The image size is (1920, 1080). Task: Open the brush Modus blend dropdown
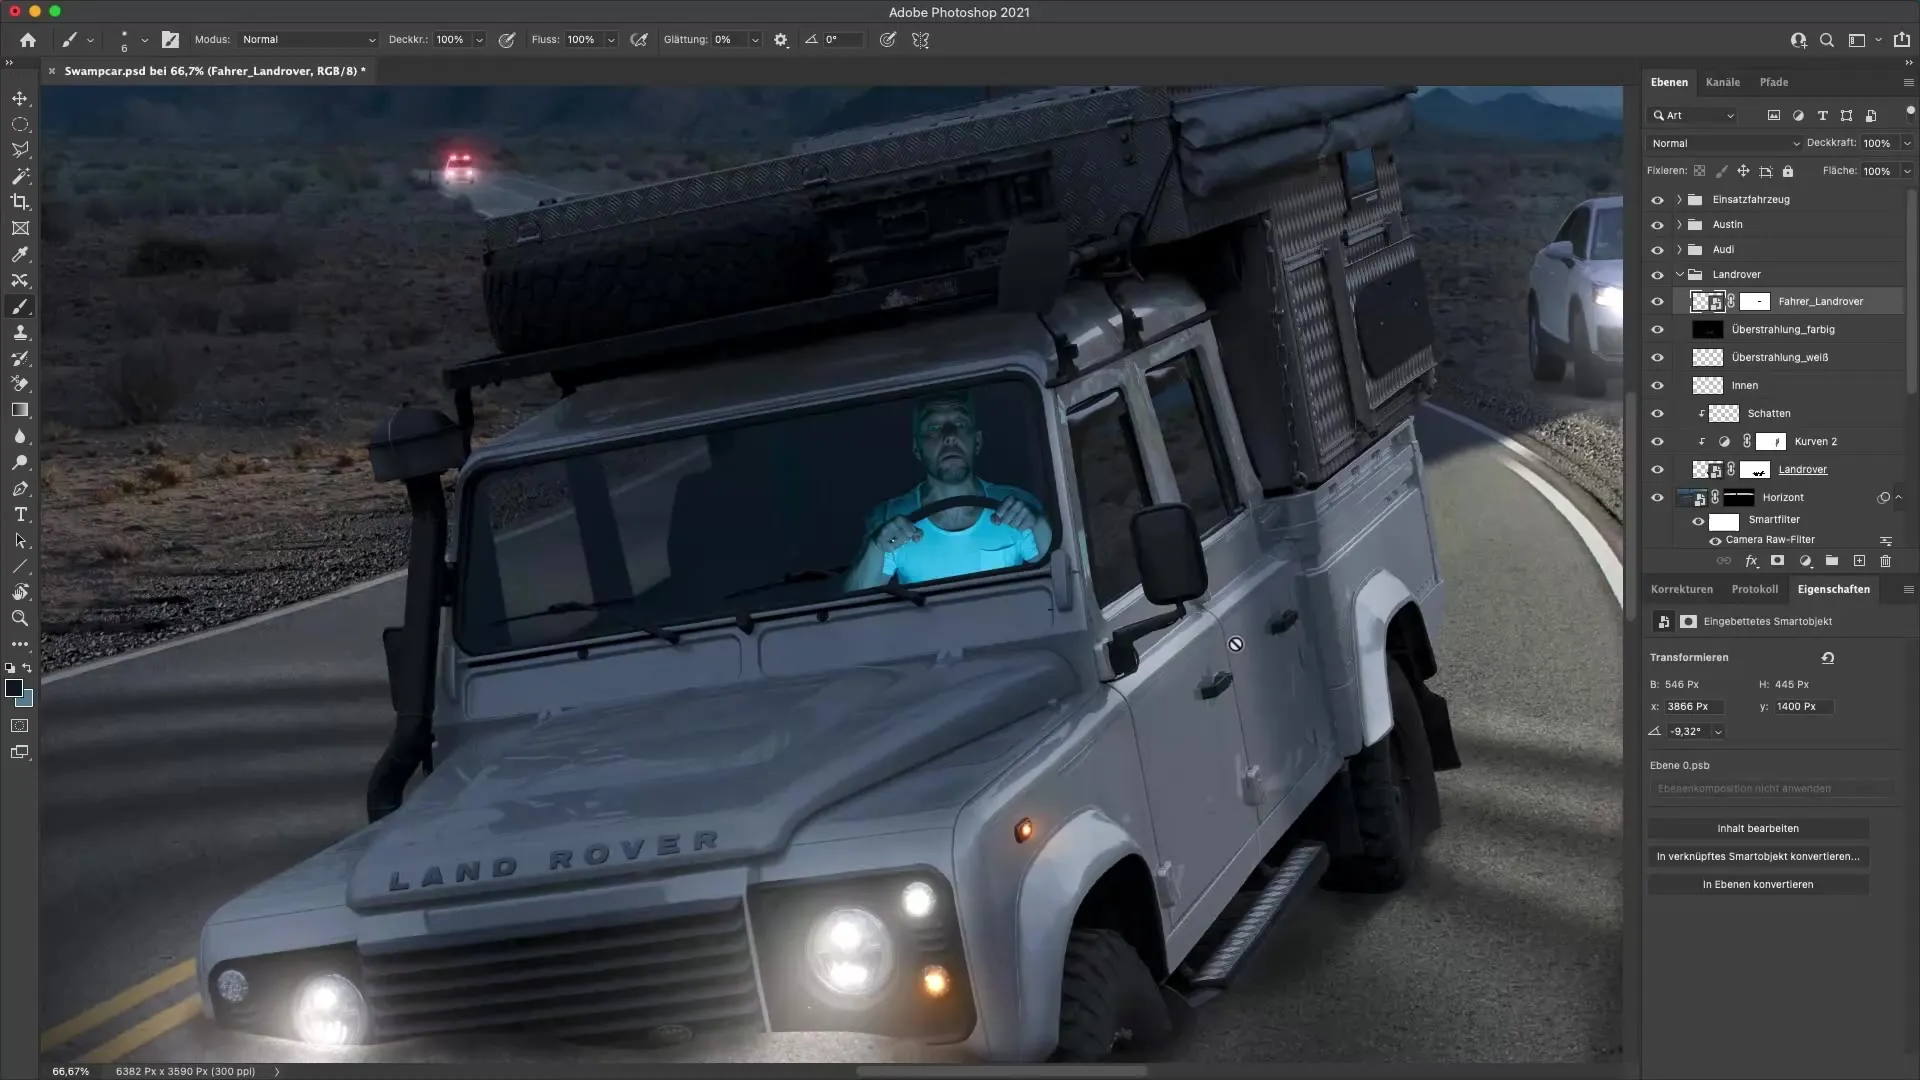(x=308, y=40)
